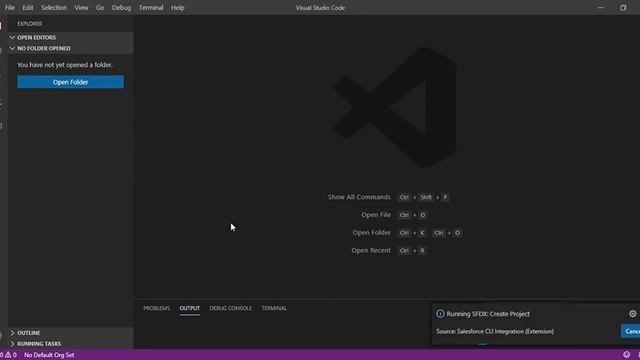
Task: Click 'No Default Org Set' in status bar
Action: pos(49,355)
